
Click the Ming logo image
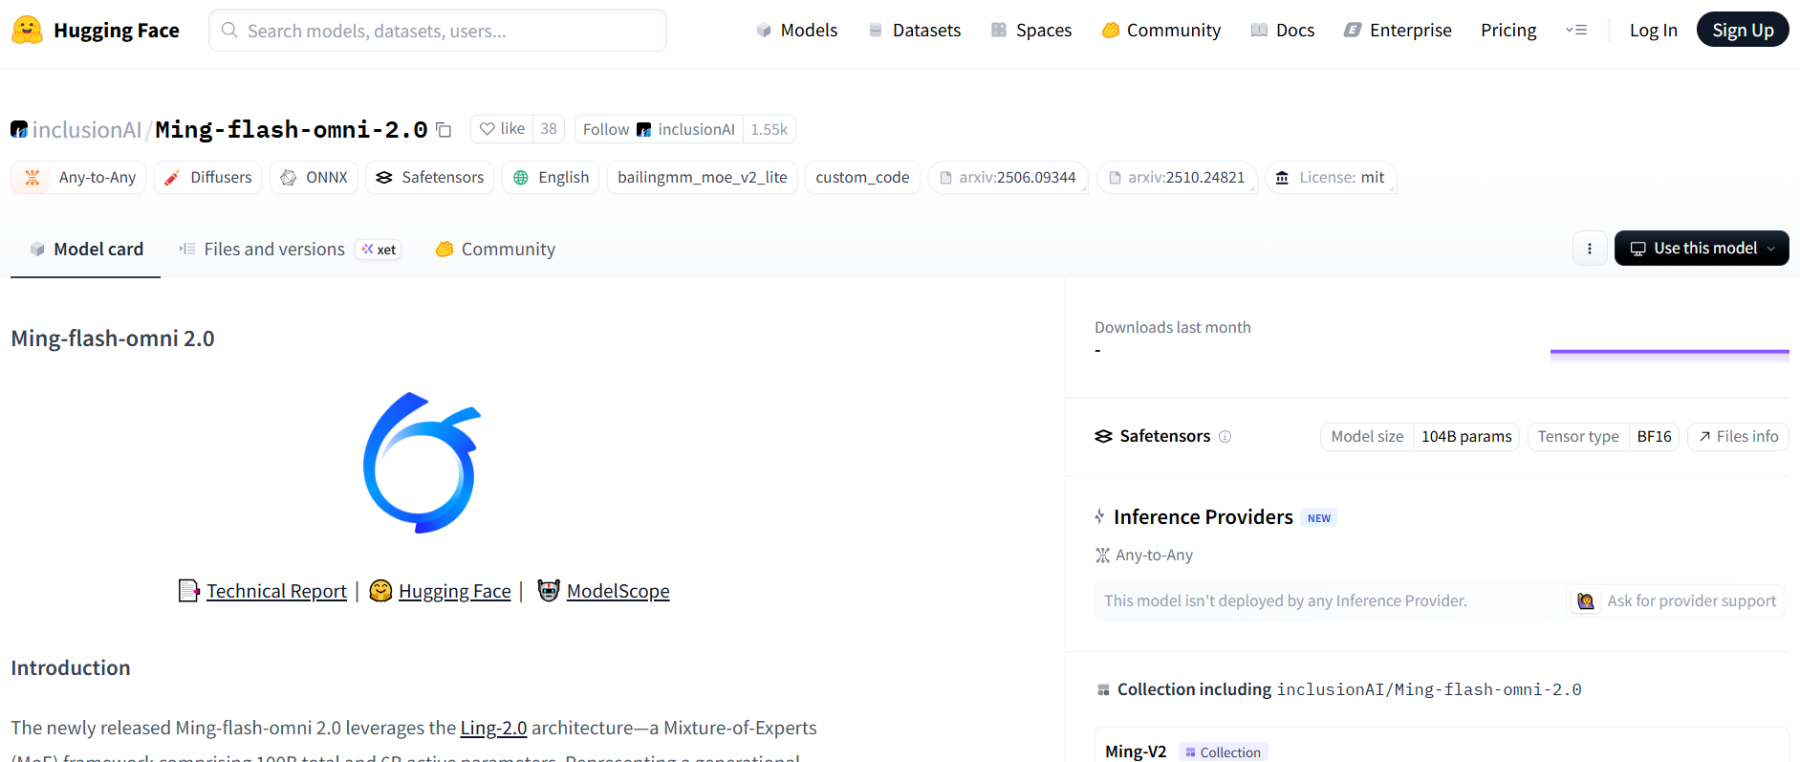pyautogui.click(x=422, y=462)
